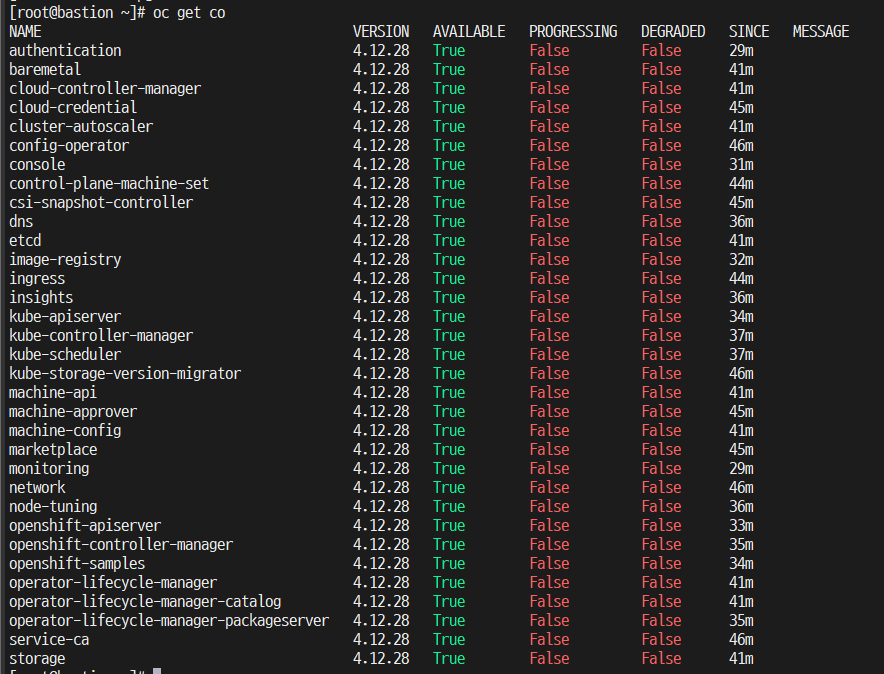Screen dimensions: 884x674
Task: Click the version number in the console row
Action: click(x=381, y=164)
